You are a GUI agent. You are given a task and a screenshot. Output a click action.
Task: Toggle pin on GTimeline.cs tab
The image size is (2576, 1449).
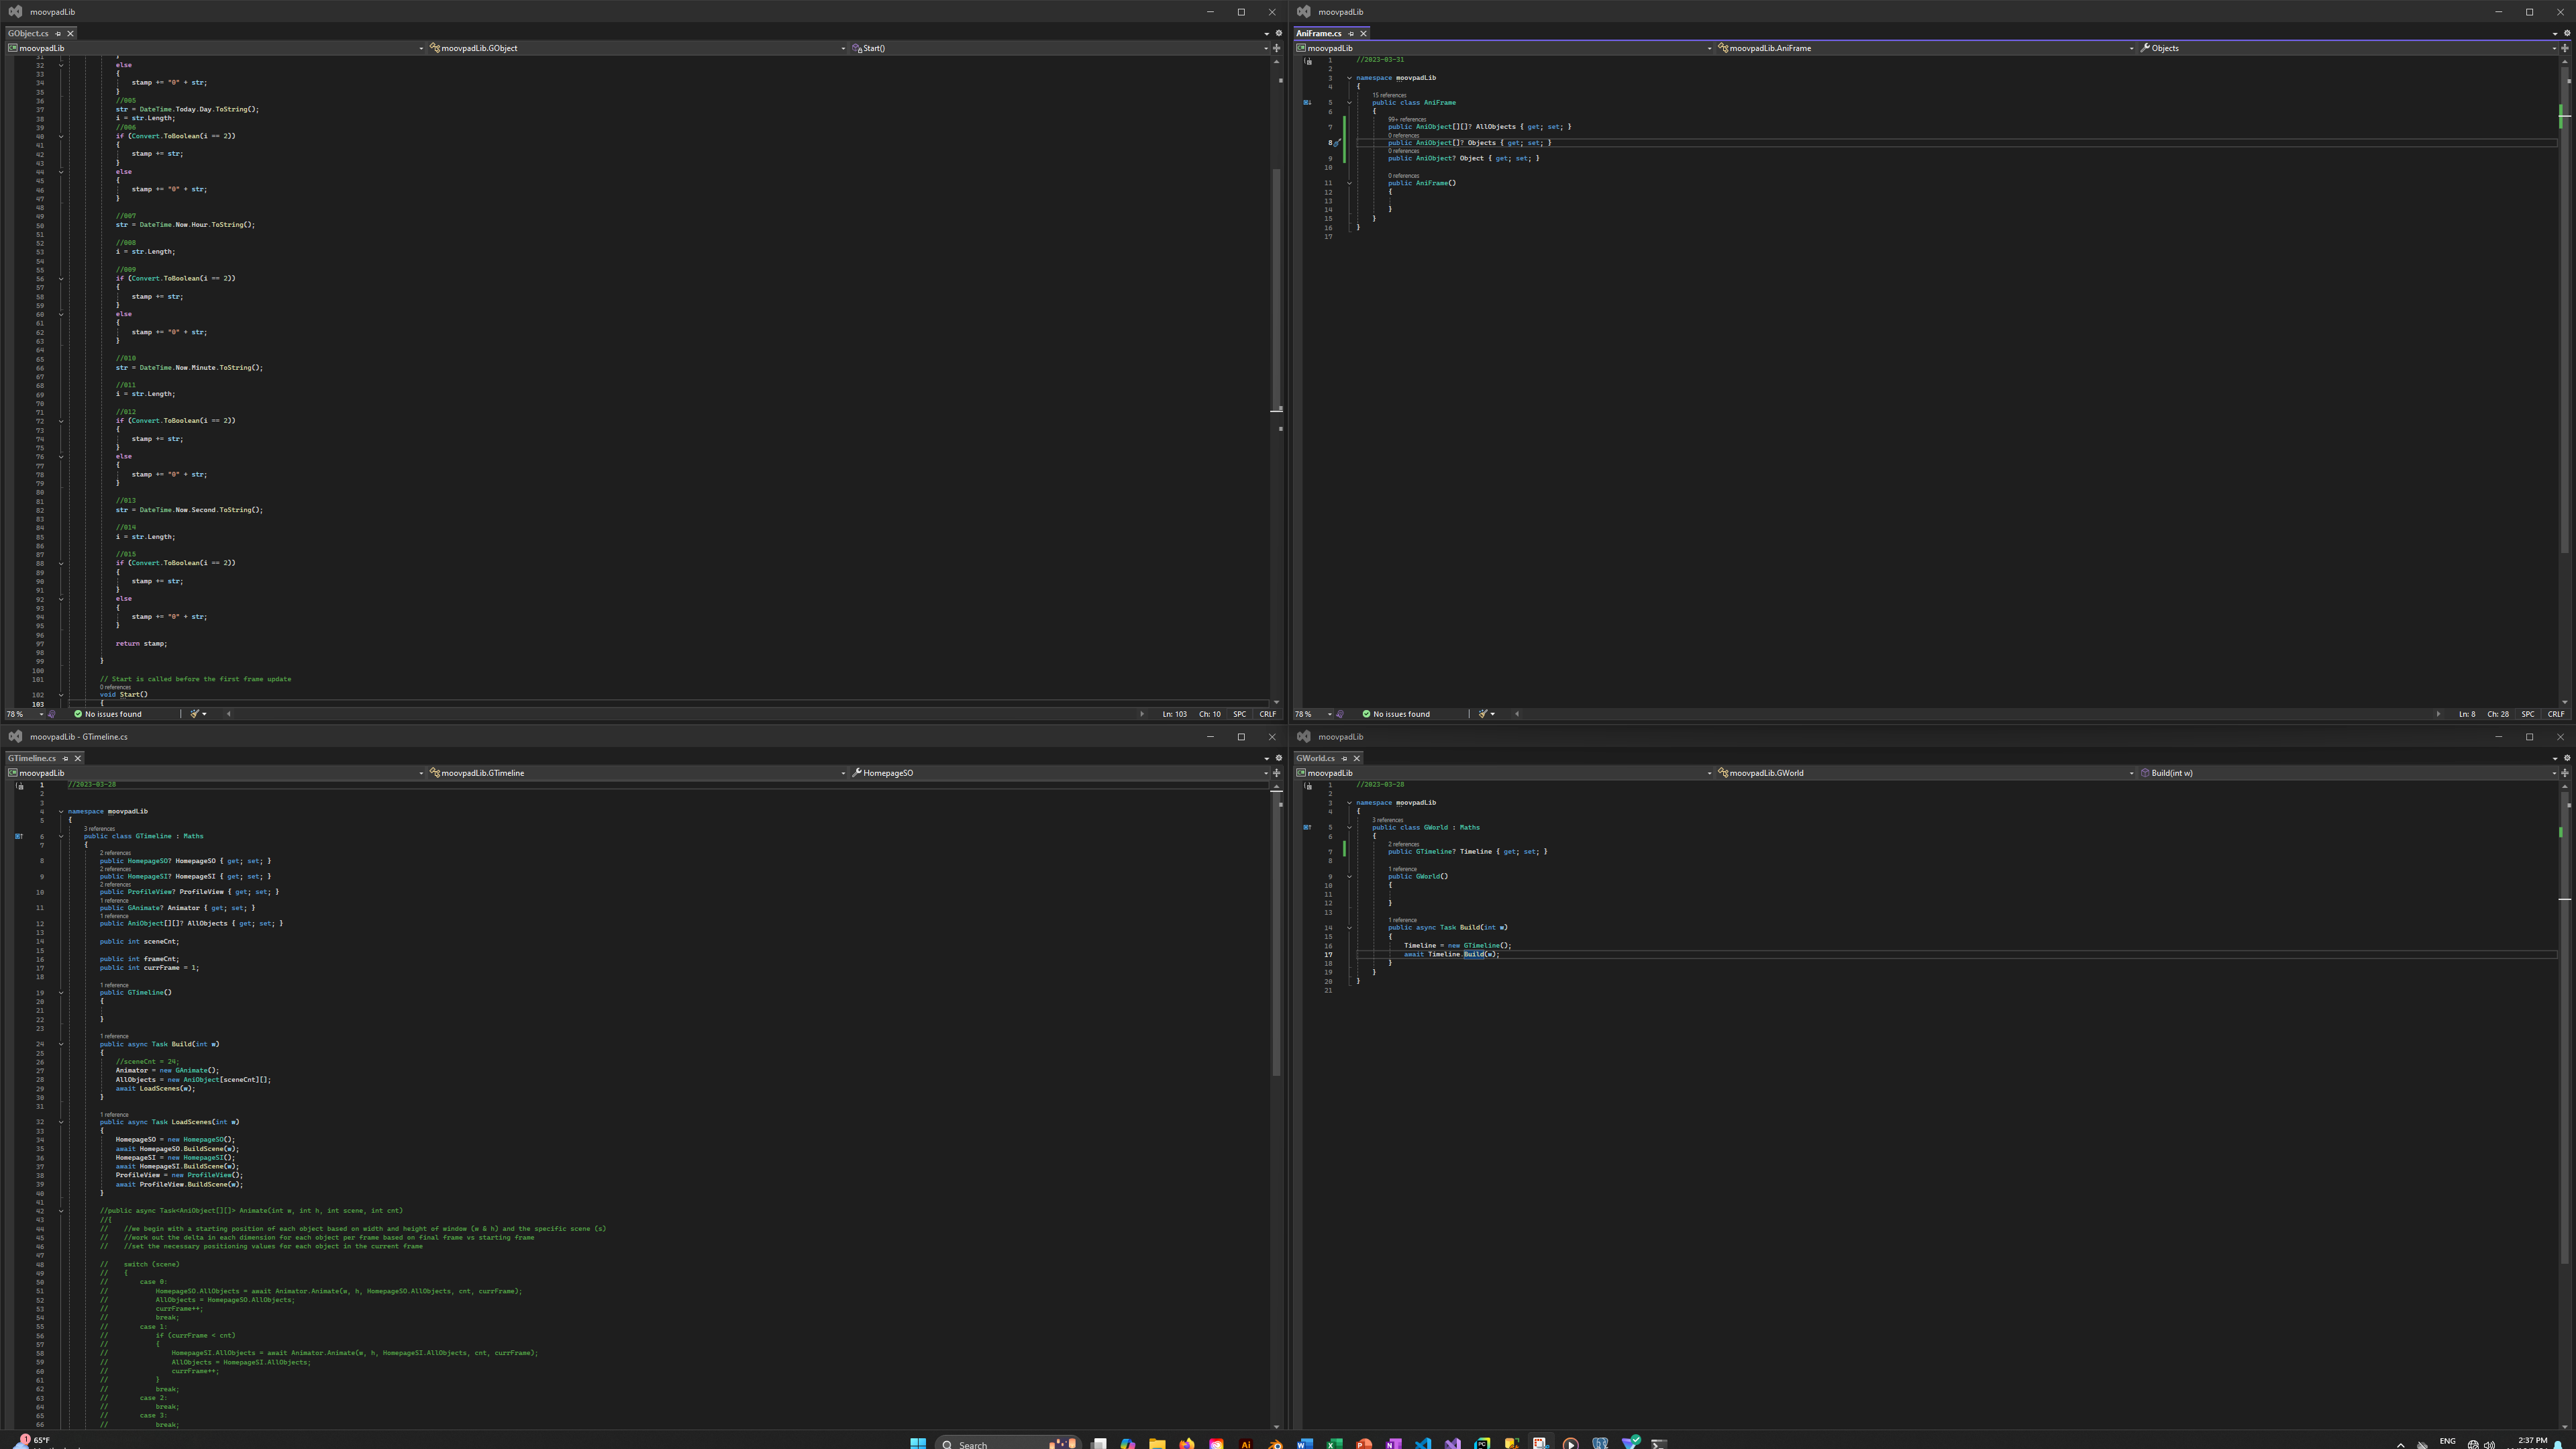tap(65, 758)
